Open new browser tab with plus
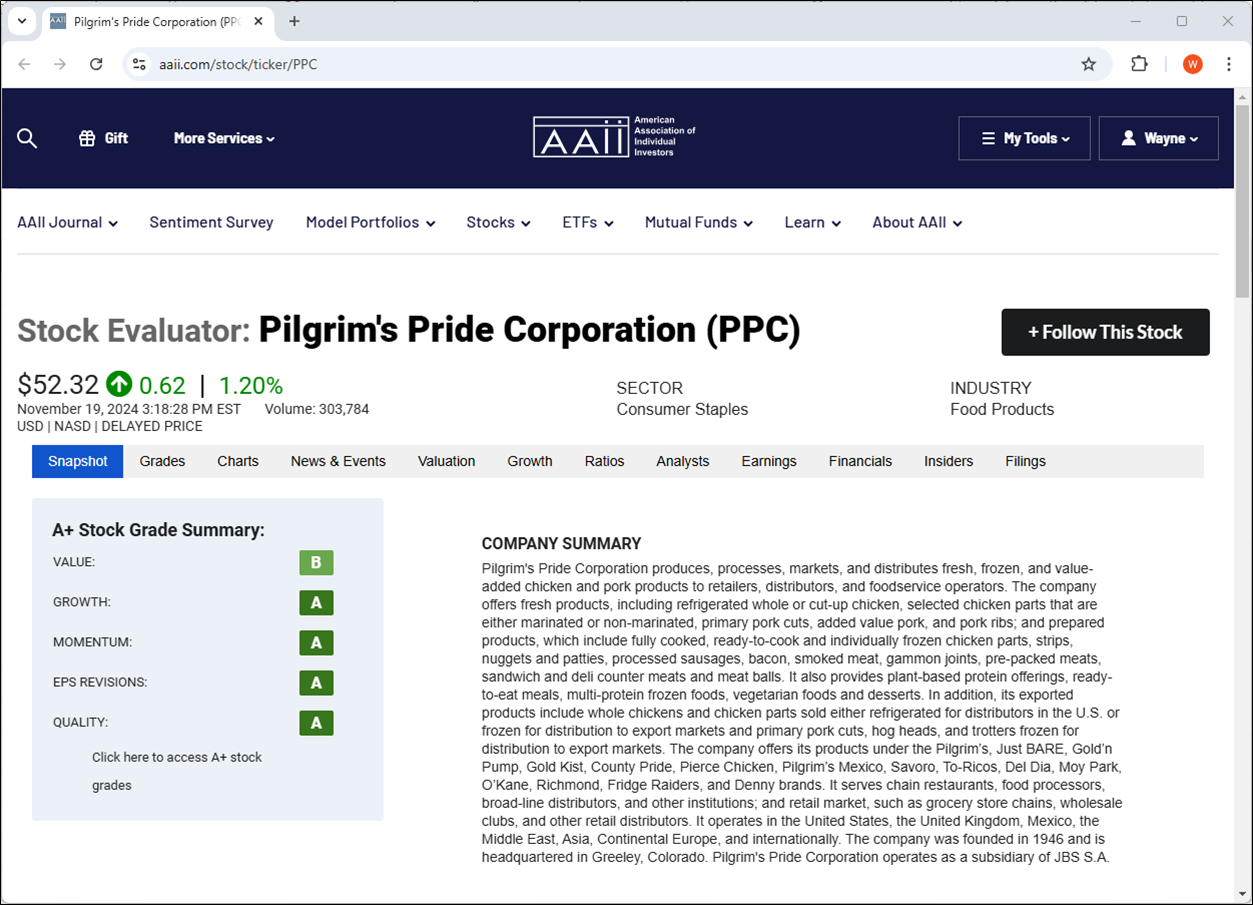This screenshot has width=1253, height=905. (x=294, y=21)
